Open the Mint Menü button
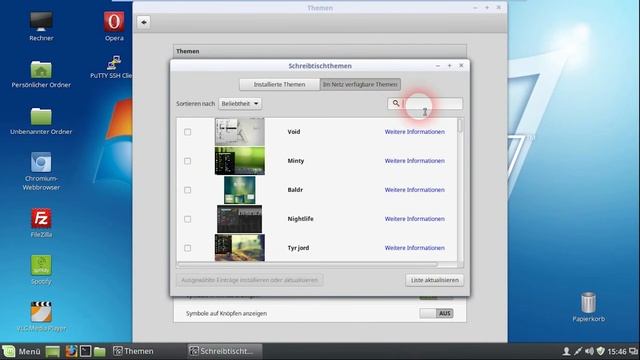The width and height of the screenshot is (640, 360). 22,351
